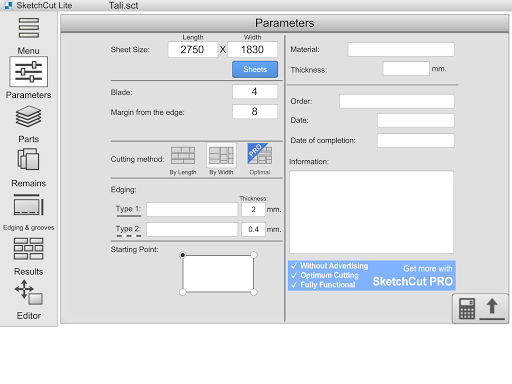Click the blue Sheets button
The height and width of the screenshot is (384, 512).
(x=255, y=69)
